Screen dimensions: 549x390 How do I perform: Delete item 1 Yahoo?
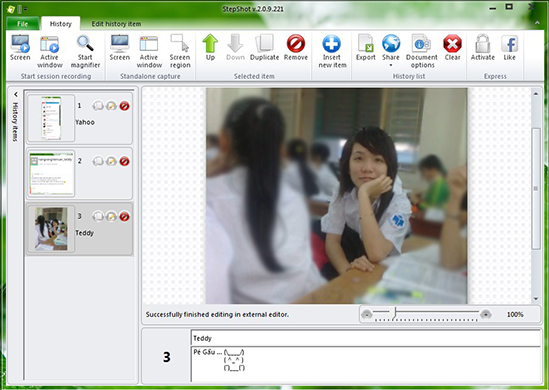[x=124, y=106]
